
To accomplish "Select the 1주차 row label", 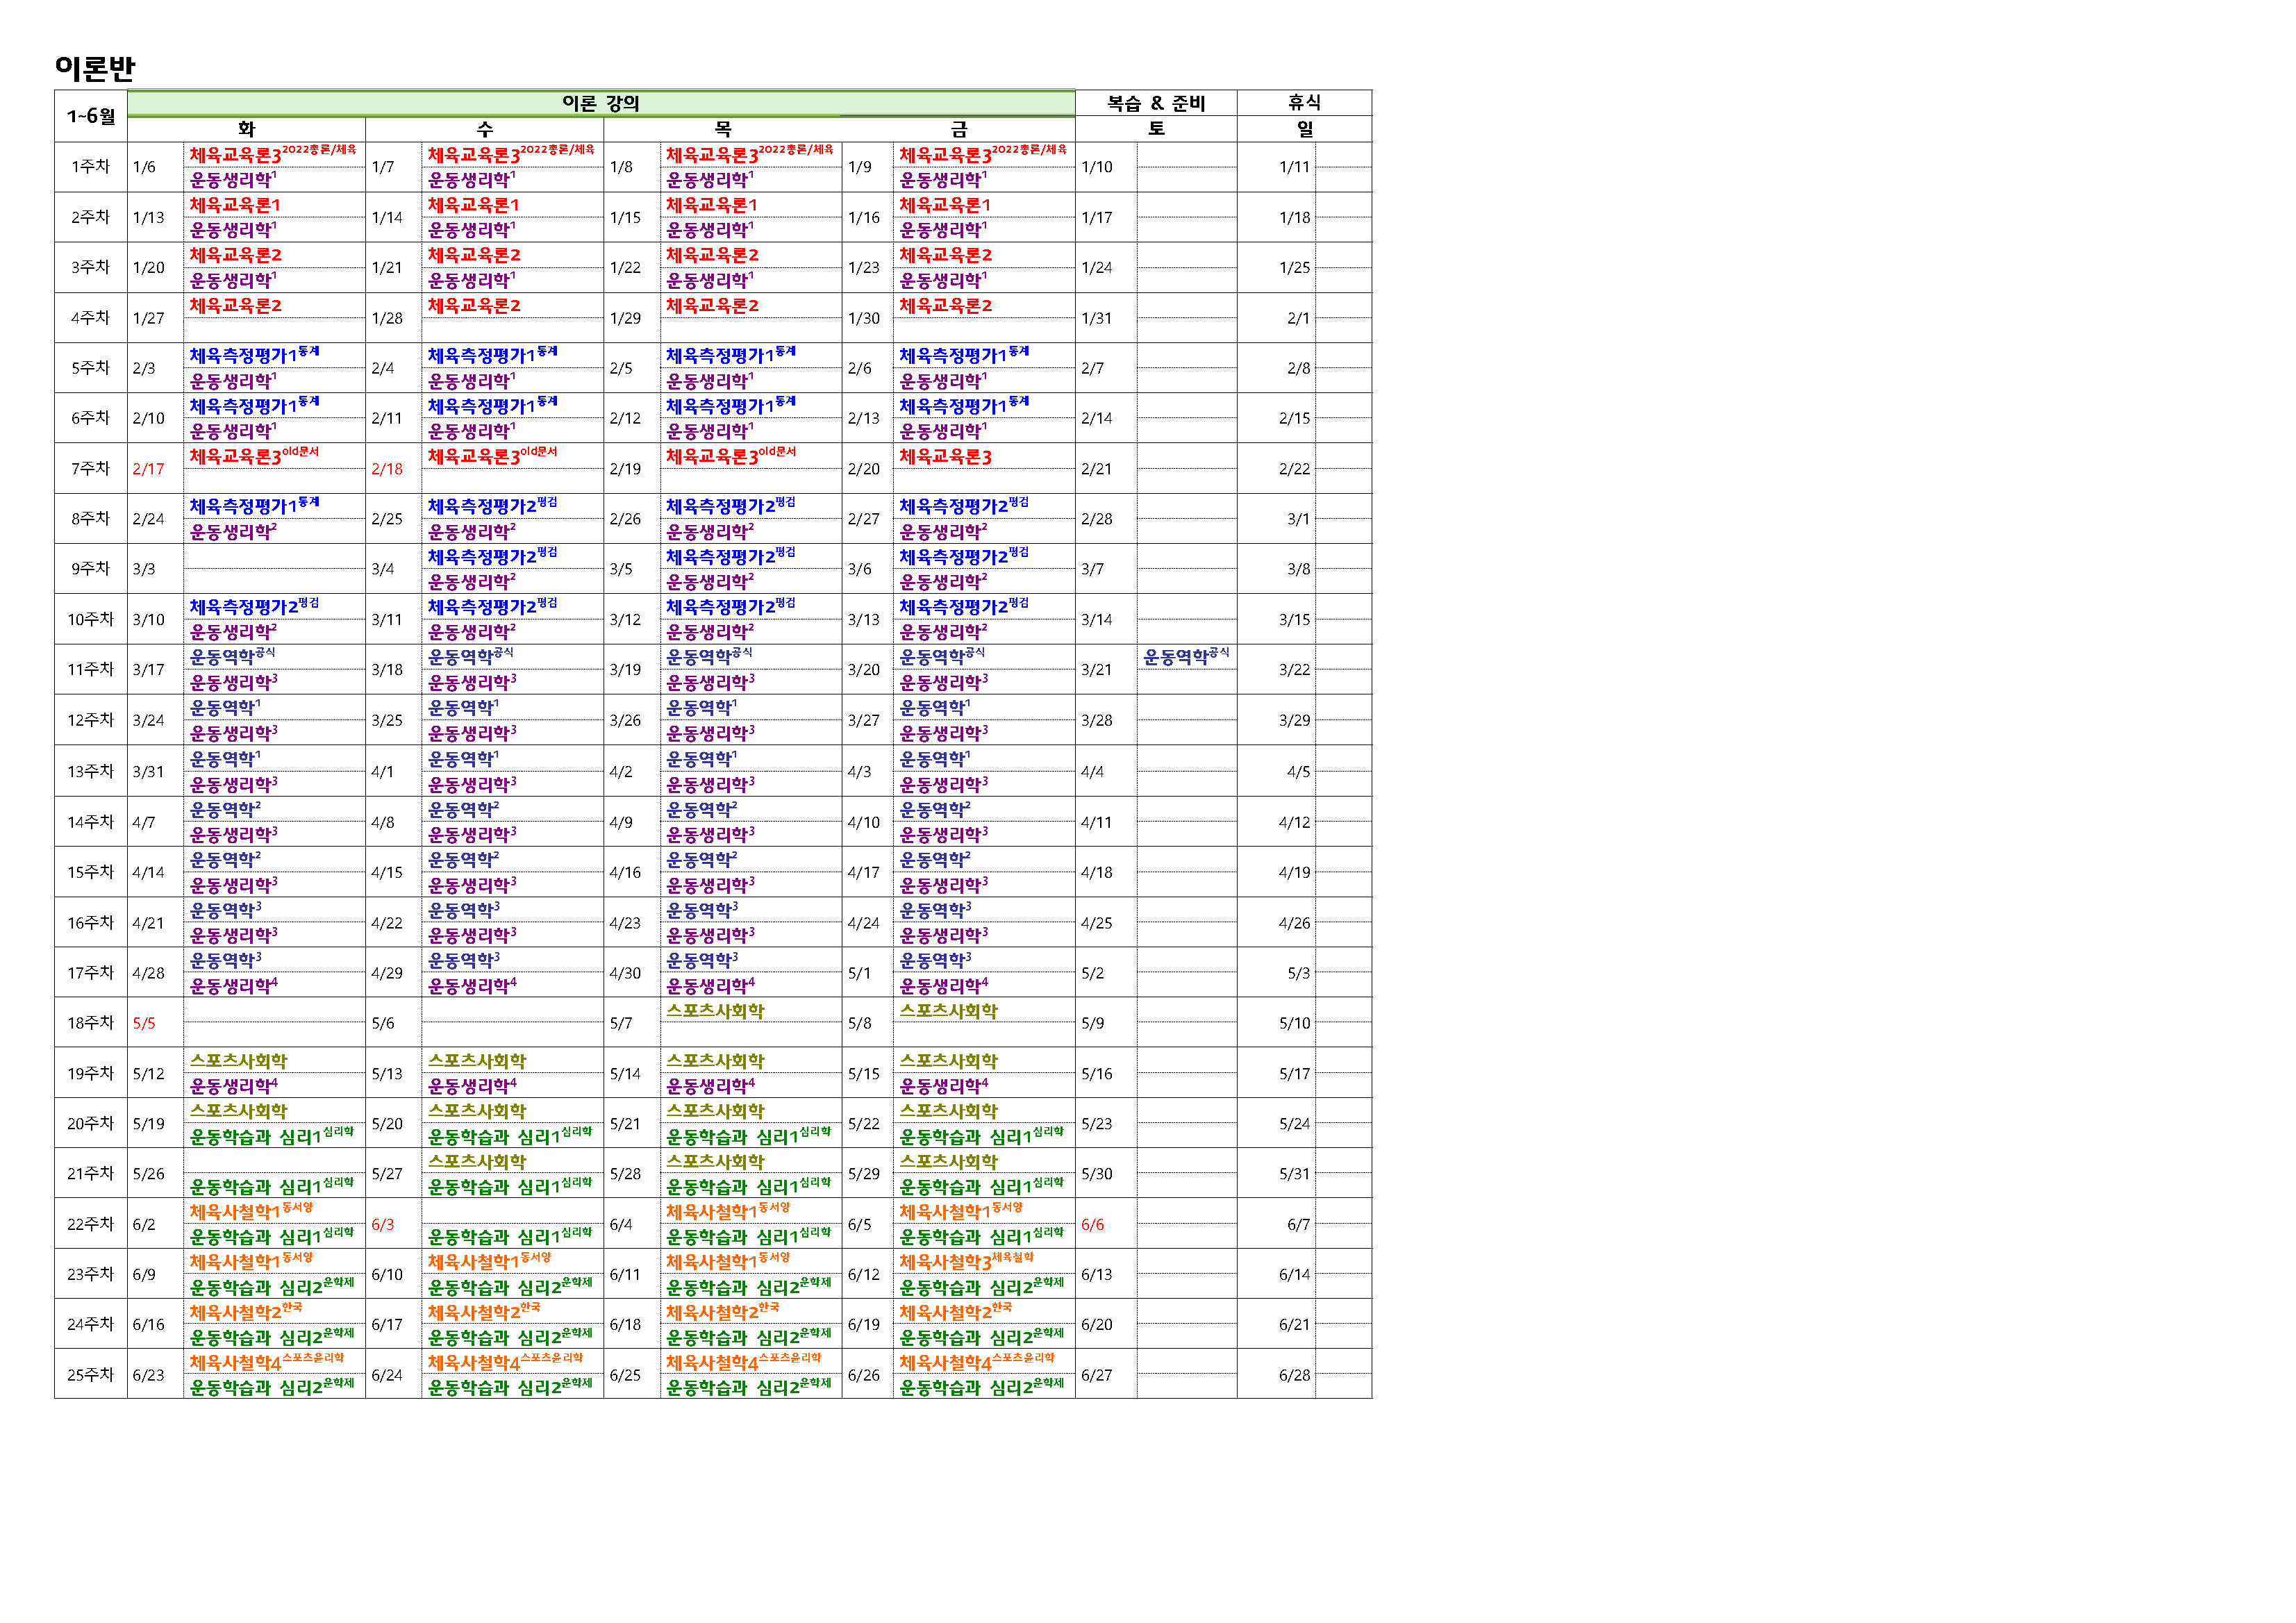I will pos(91,167).
